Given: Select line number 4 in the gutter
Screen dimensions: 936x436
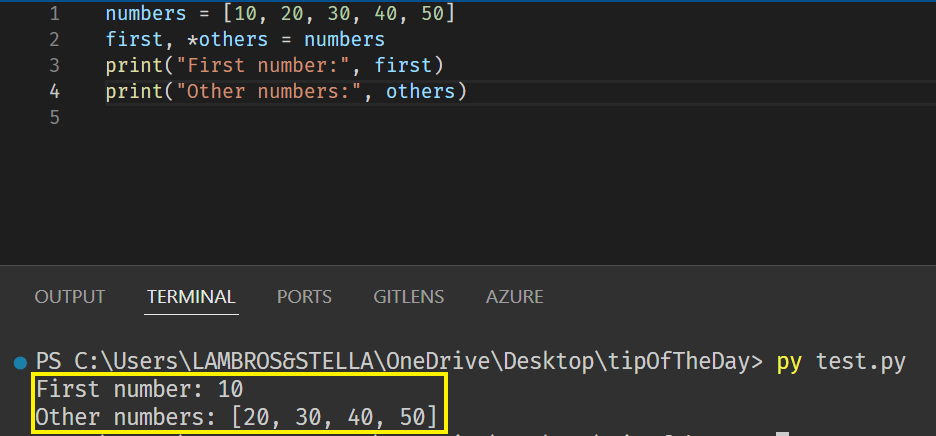Looking at the screenshot, I should (x=53, y=92).
